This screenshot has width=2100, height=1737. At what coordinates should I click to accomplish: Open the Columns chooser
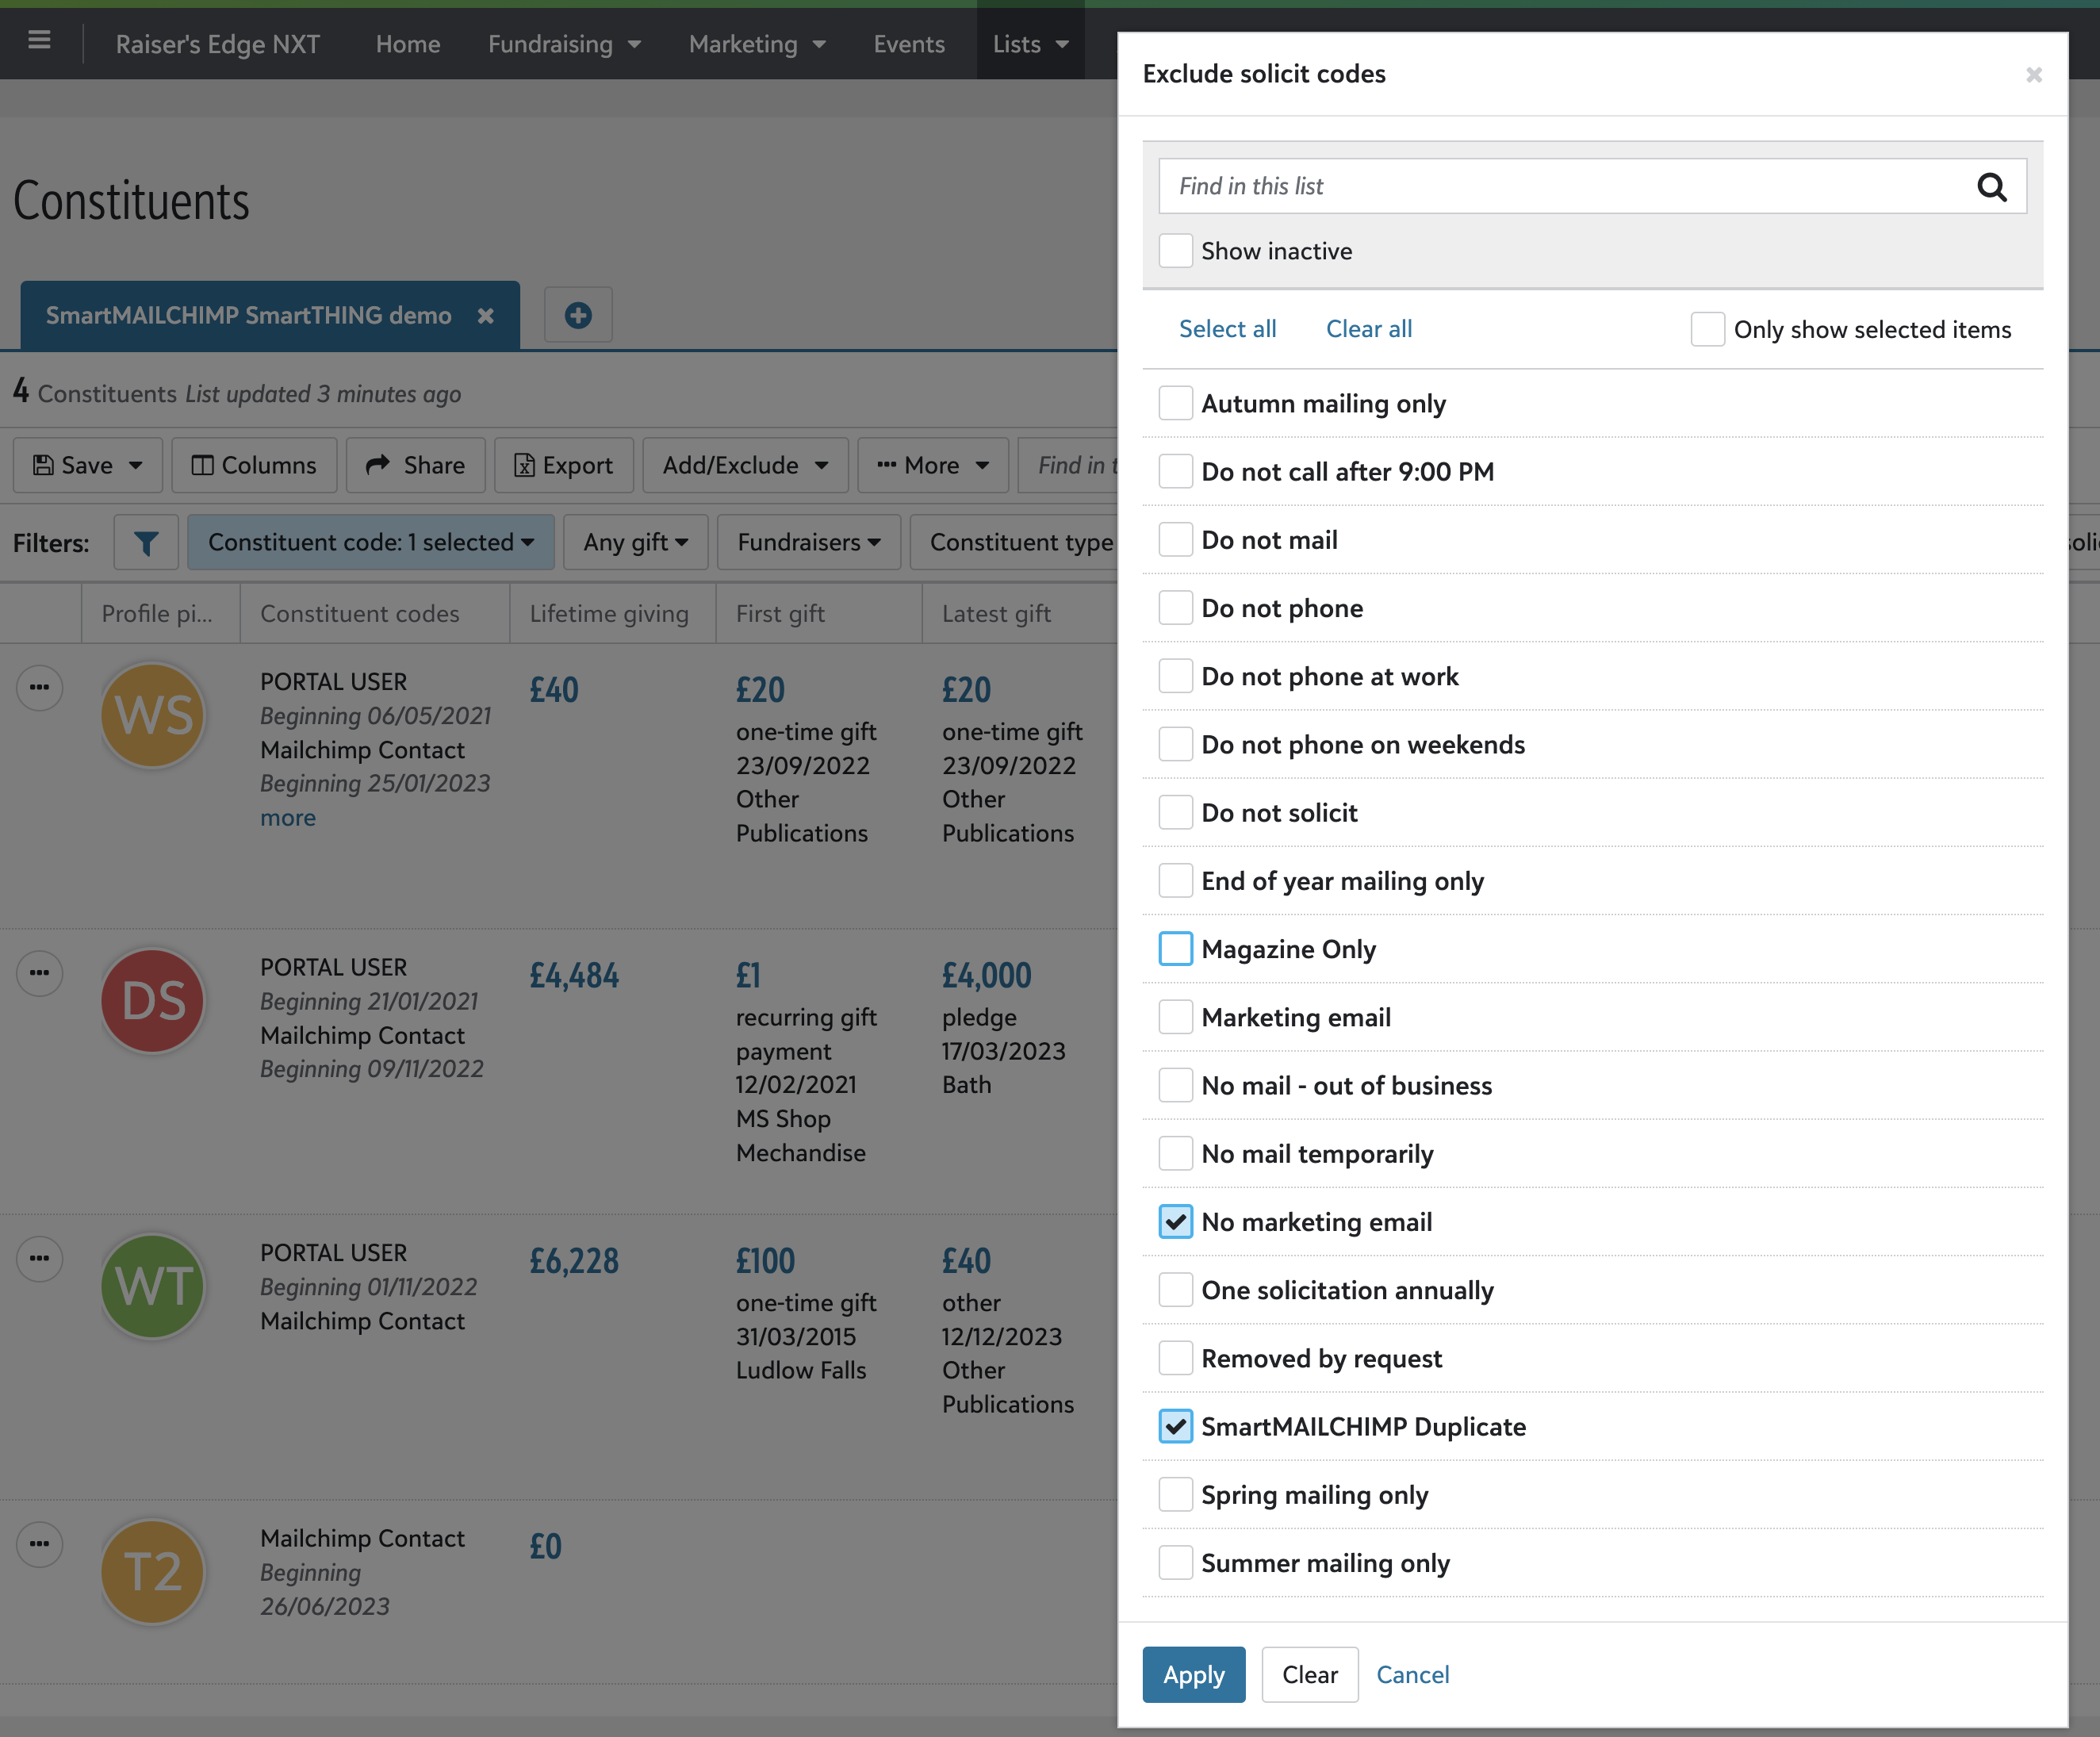tap(254, 465)
